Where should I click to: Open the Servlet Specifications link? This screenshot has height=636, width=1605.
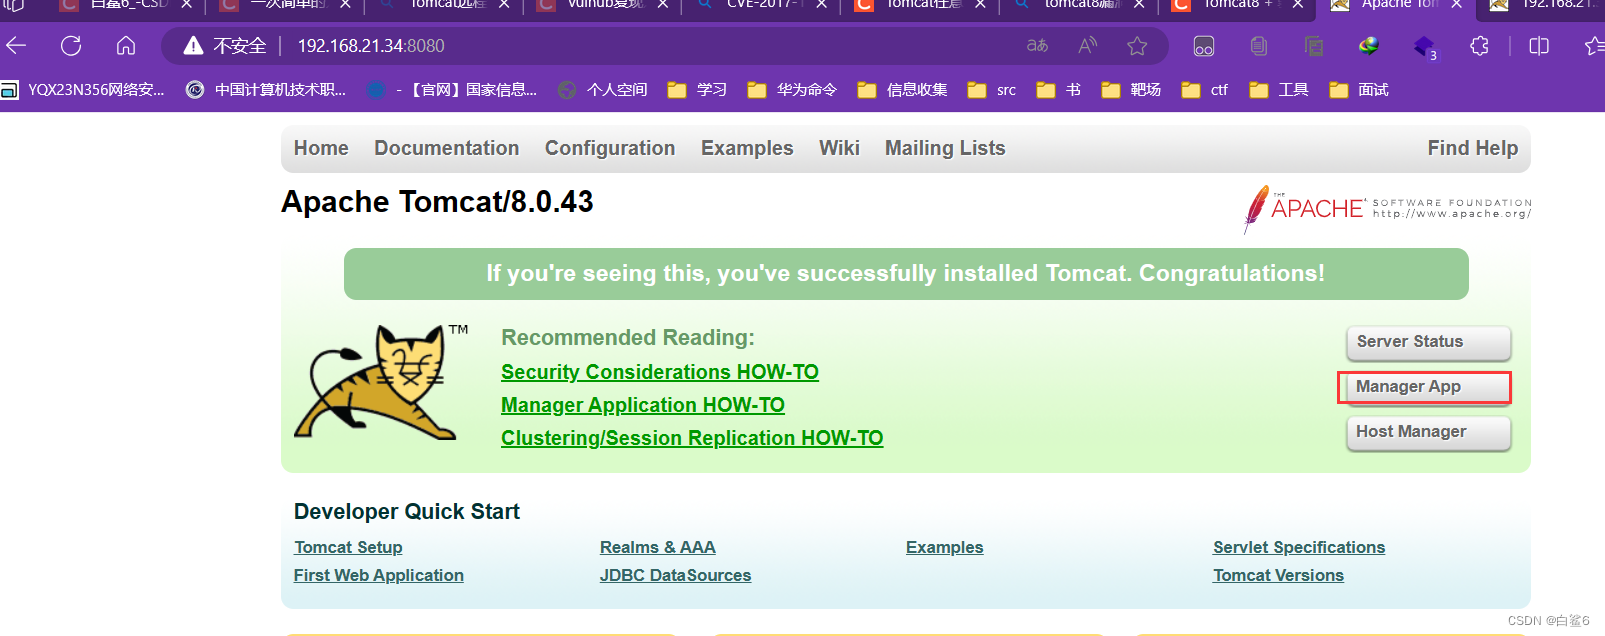pyautogui.click(x=1299, y=547)
